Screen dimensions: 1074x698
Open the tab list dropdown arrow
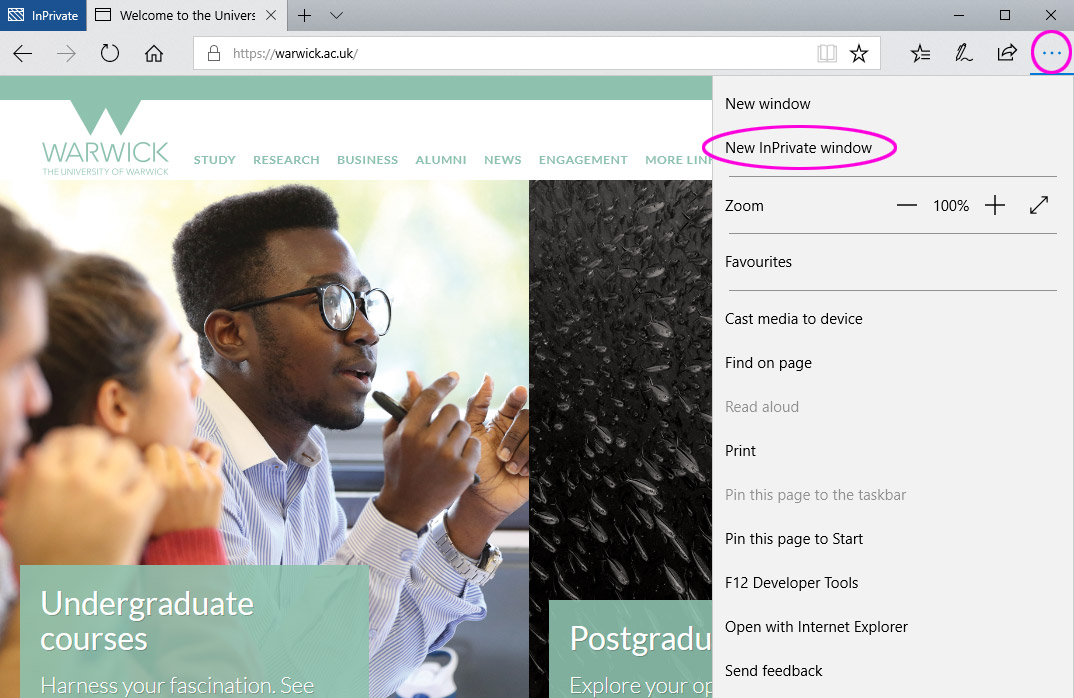[x=337, y=16]
